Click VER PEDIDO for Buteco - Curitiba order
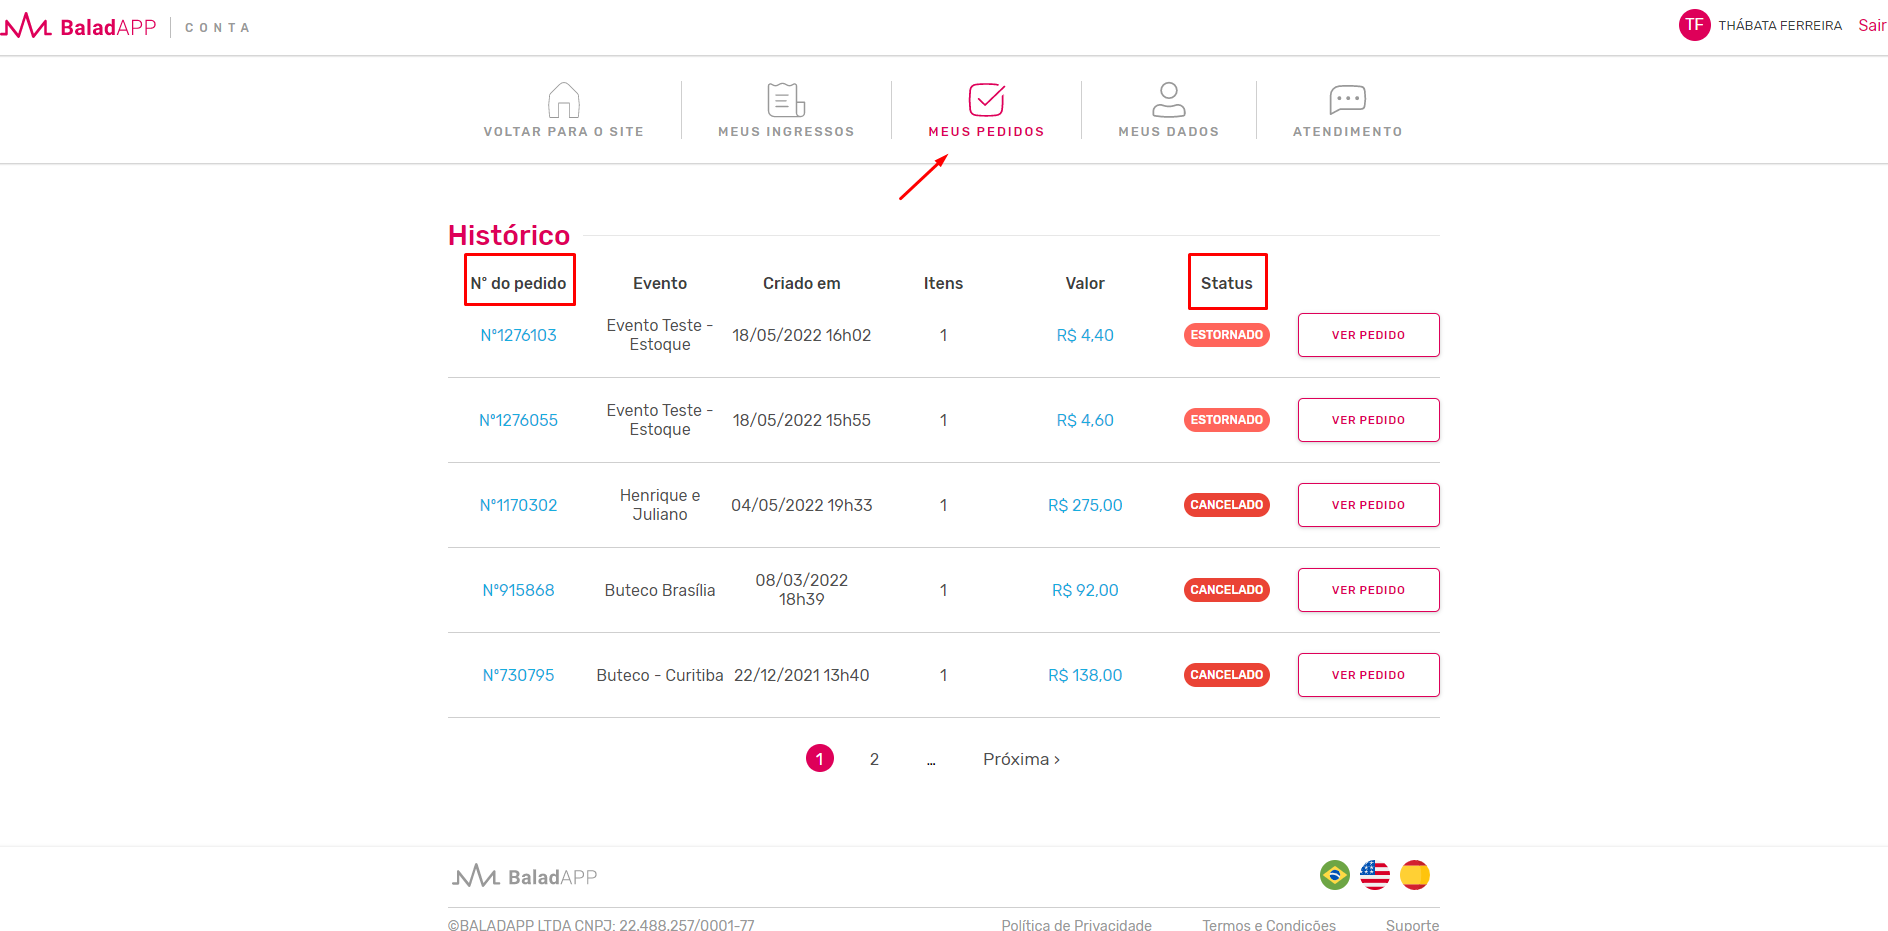This screenshot has width=1888, height=931. [x=1368, y=675]
